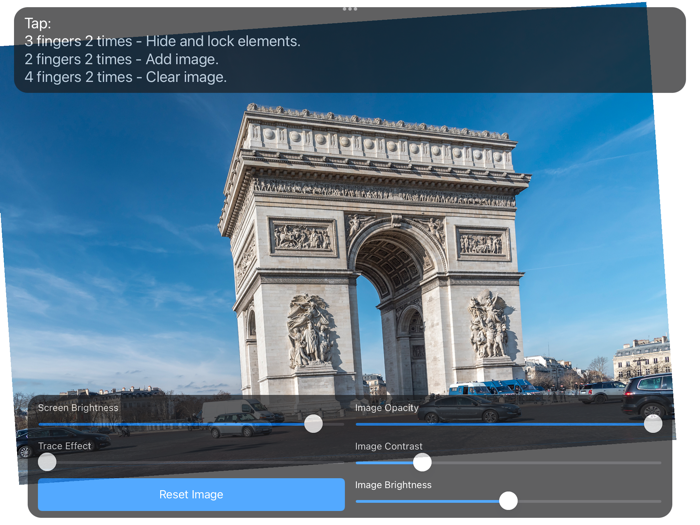Image resolution: width=700 pixels, height=525 pixels.
Task: Click the Image Contrast slider handle
Action: click(x=422, y=462)
